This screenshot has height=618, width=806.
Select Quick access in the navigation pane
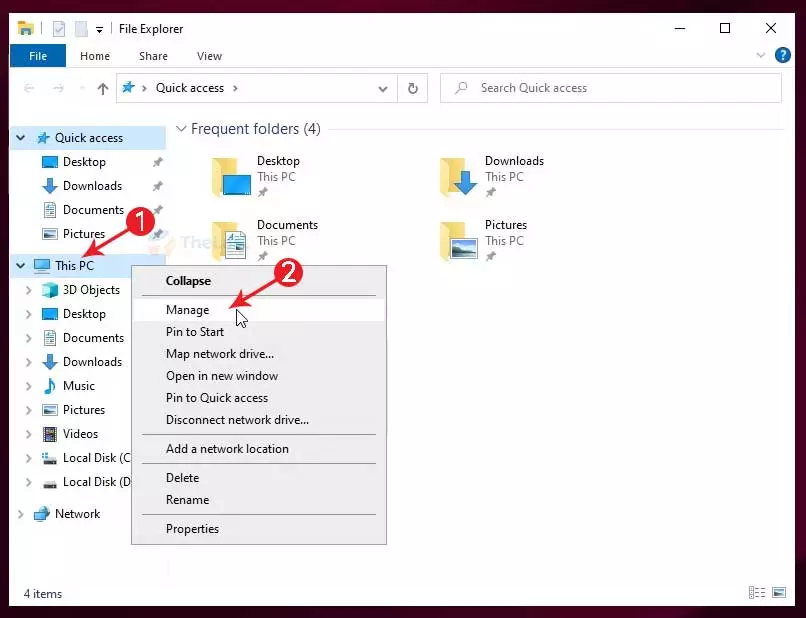pyautogui.click(x=88, y=138)
